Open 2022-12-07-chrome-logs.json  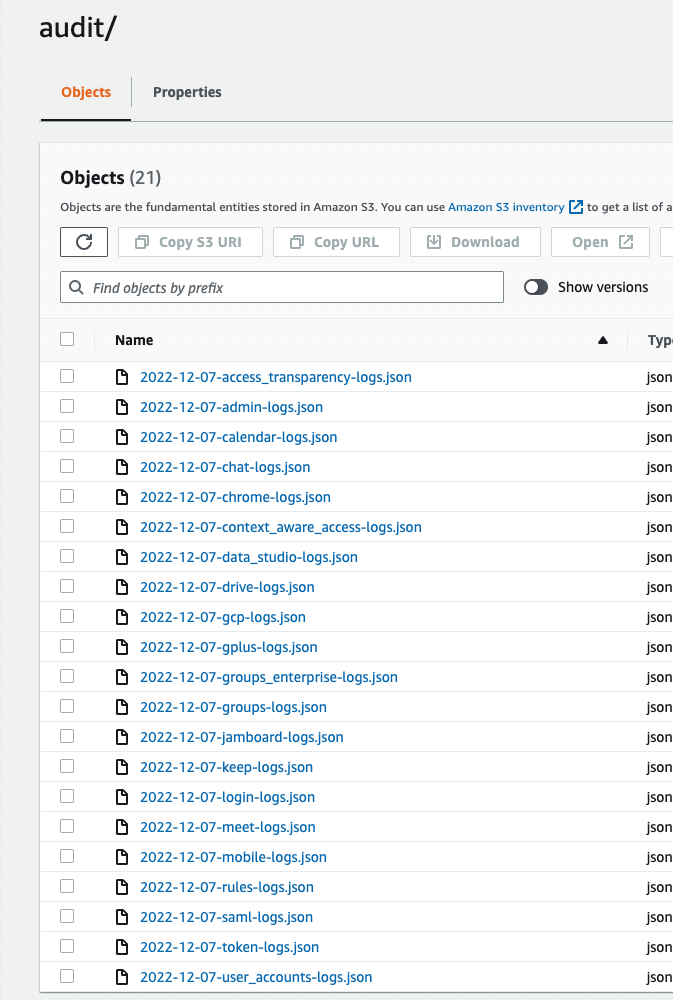(x=235, y=497)
